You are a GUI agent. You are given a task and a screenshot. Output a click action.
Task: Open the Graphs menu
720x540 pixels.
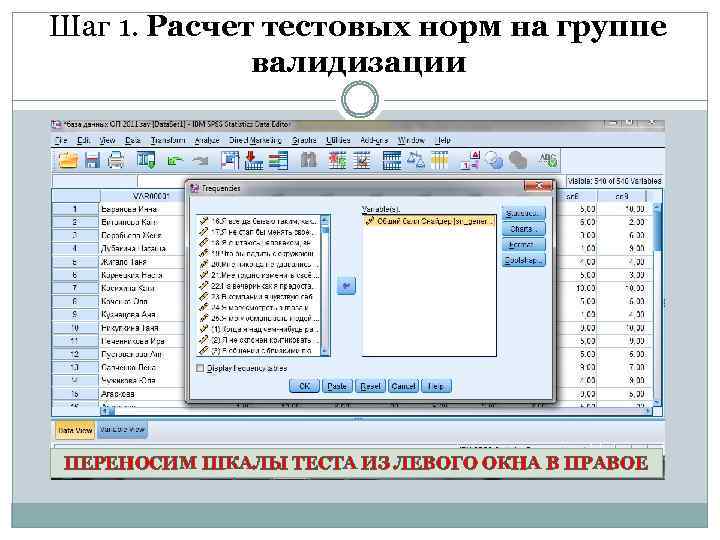(x=304, y=140)
